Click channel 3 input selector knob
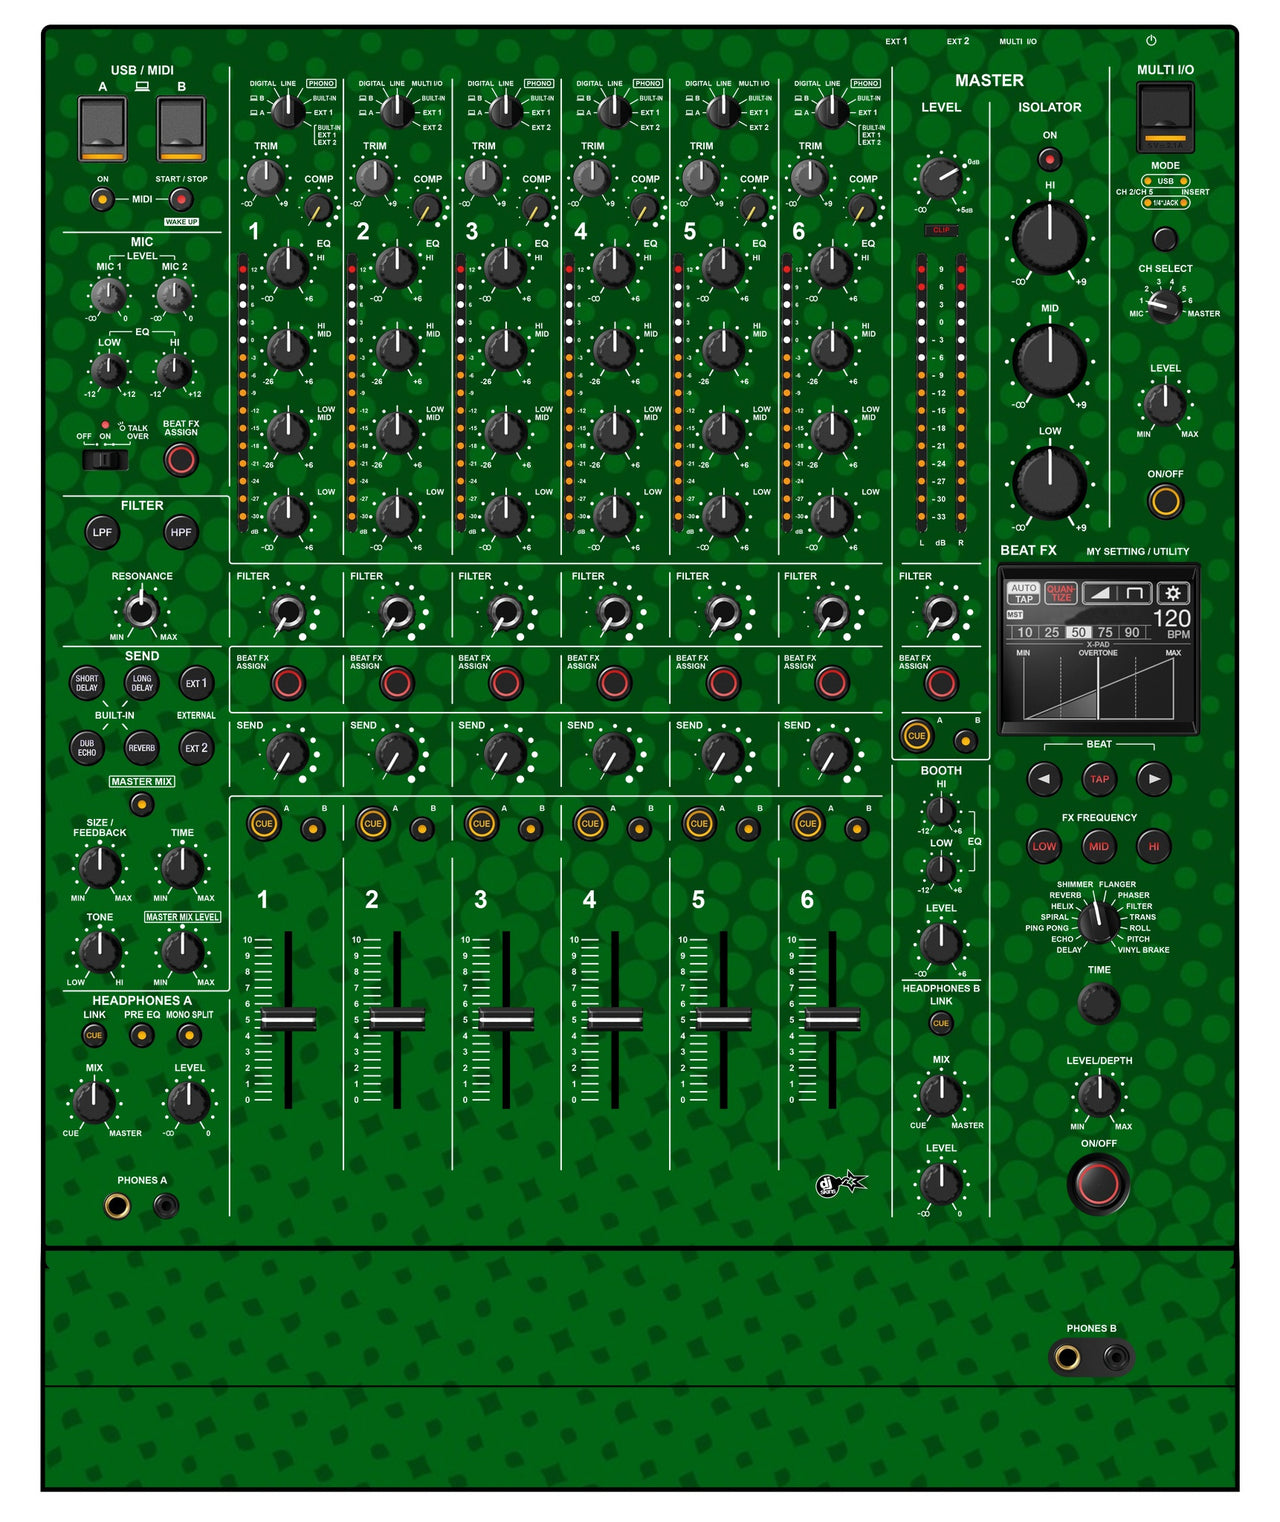1280x1522 pixels. 506,110
